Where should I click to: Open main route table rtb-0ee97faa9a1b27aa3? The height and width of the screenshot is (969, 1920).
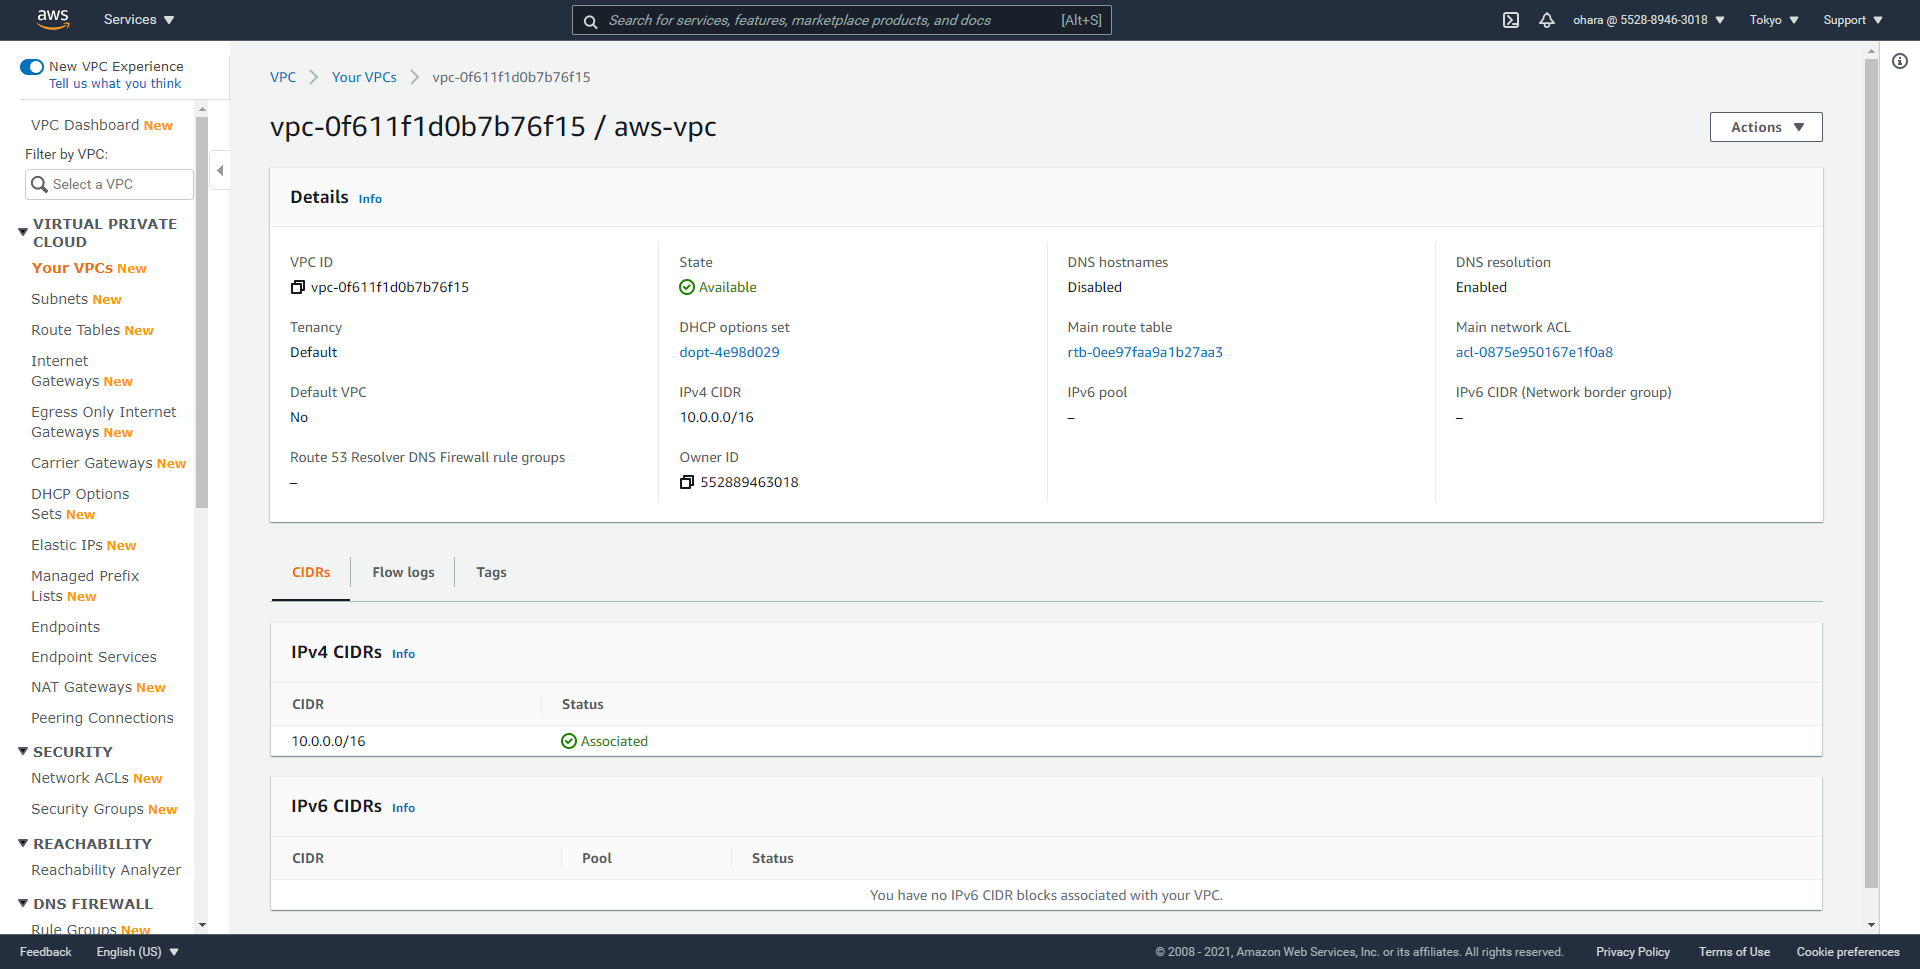1145,352
